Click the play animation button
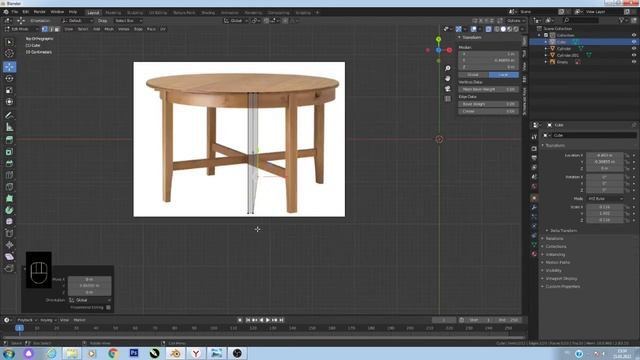 pos(268,320)
